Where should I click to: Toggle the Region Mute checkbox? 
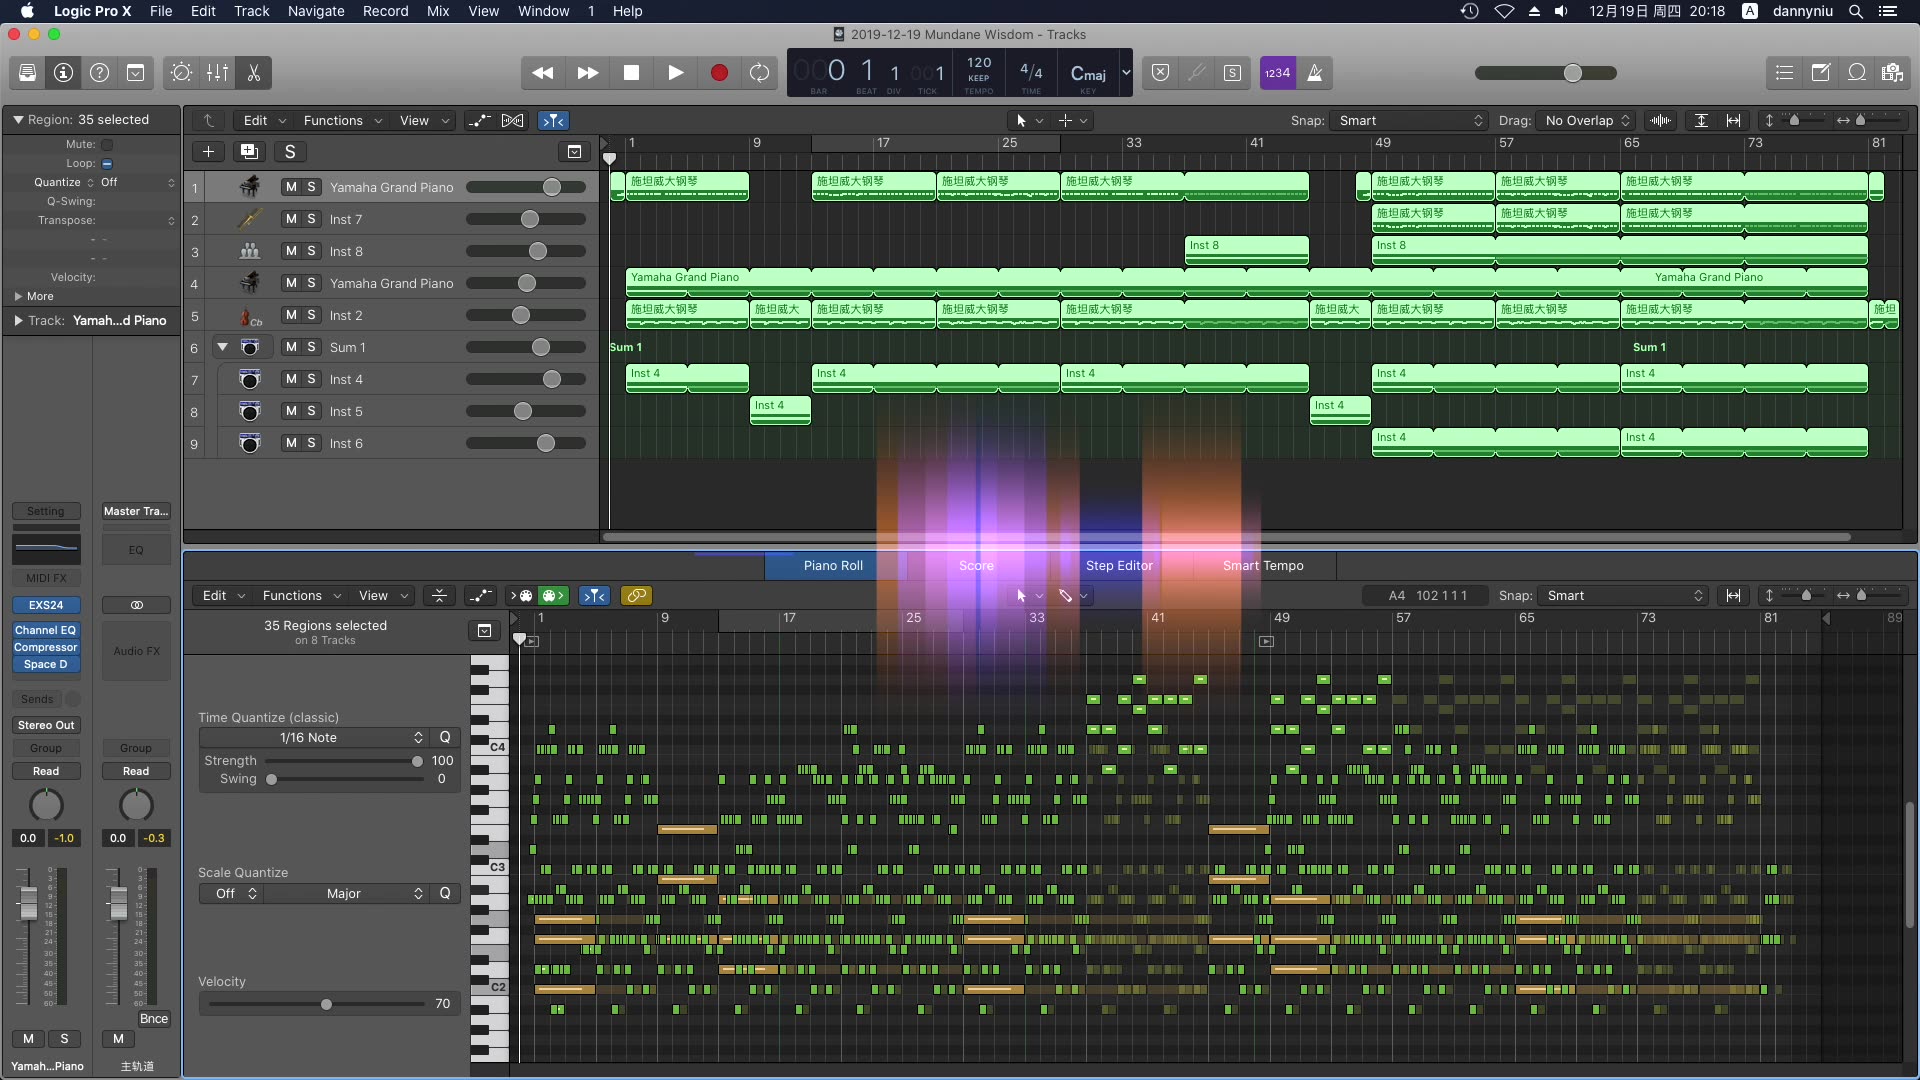107,144
